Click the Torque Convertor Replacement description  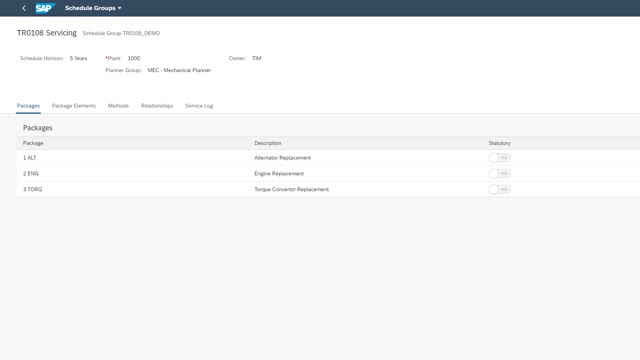point(291,189)
